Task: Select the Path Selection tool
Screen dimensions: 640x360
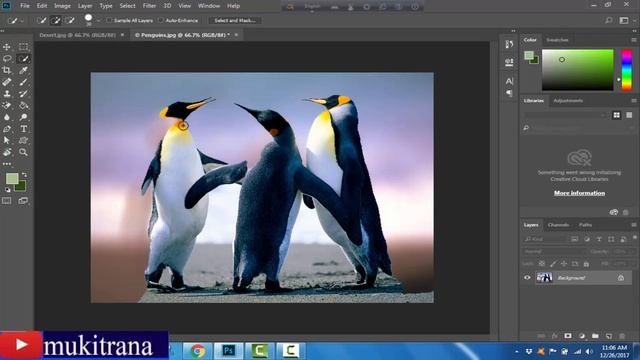Action: 7,140
